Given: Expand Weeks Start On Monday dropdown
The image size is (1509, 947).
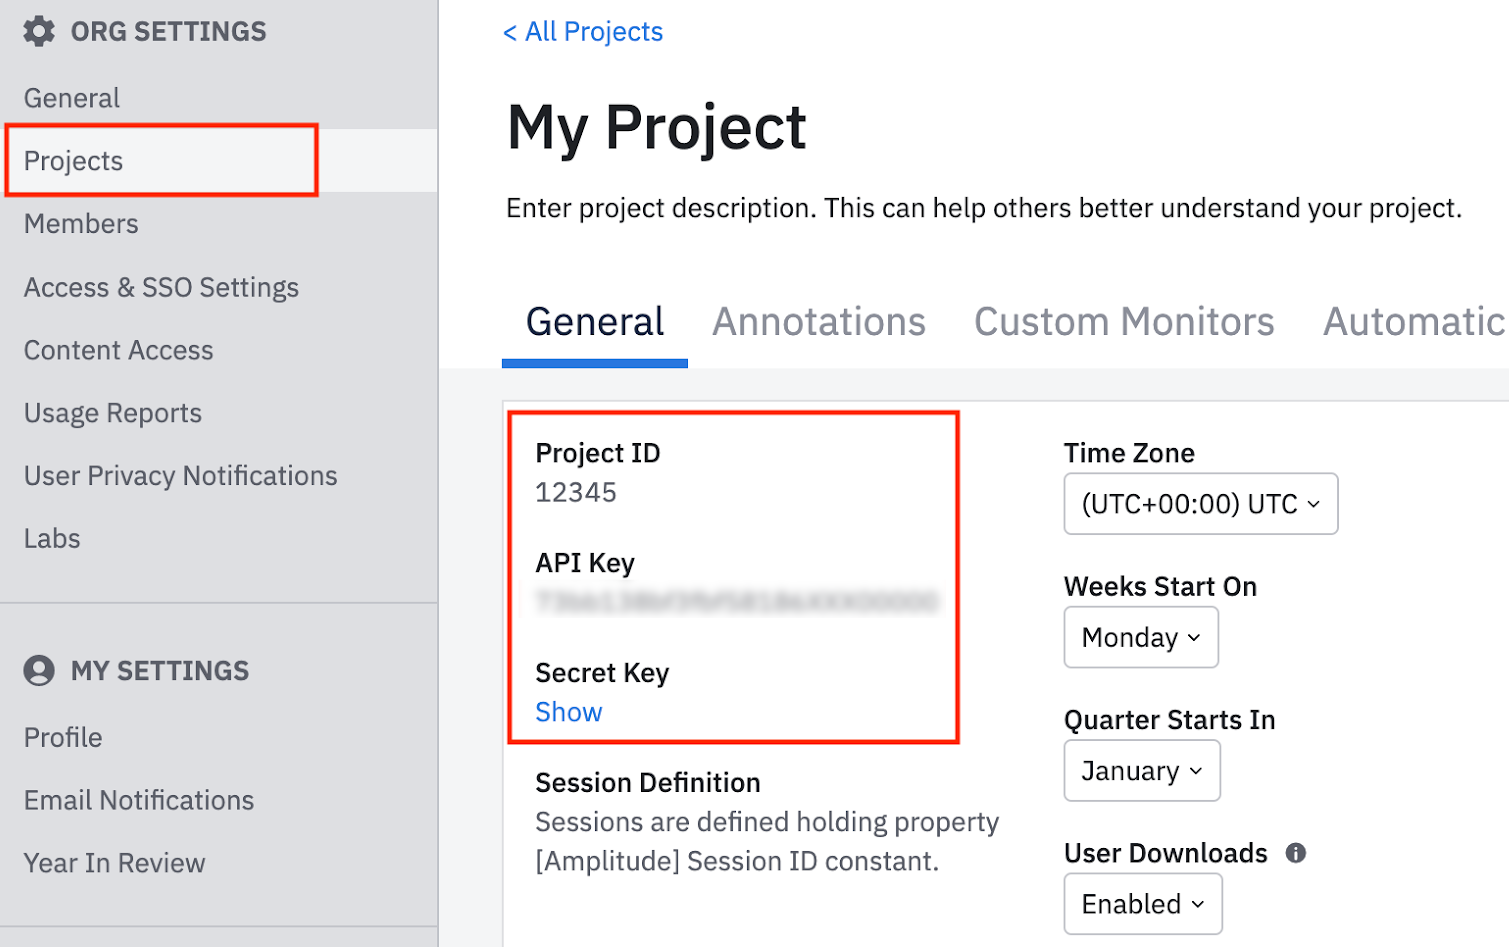Looking at the screenshot, I should [1140, 637].
